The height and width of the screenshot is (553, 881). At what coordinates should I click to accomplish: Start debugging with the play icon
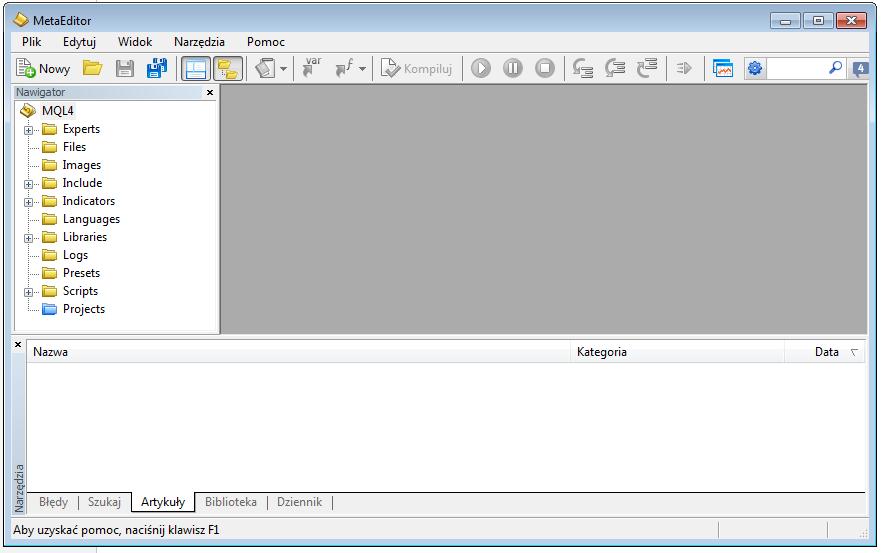[480, 68]
